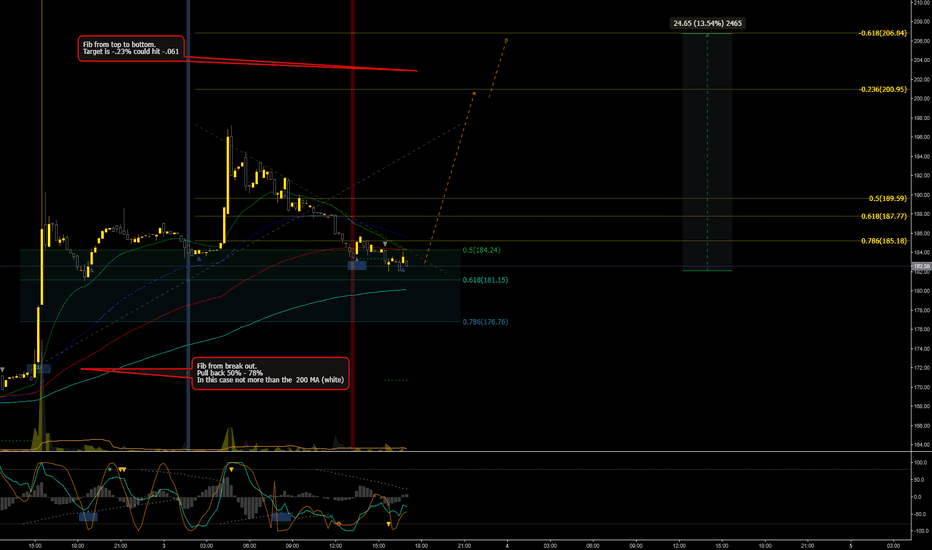
Task: Click the -0.618(206.84) Fibonacci level label
Action: click(x=883, y=33)
